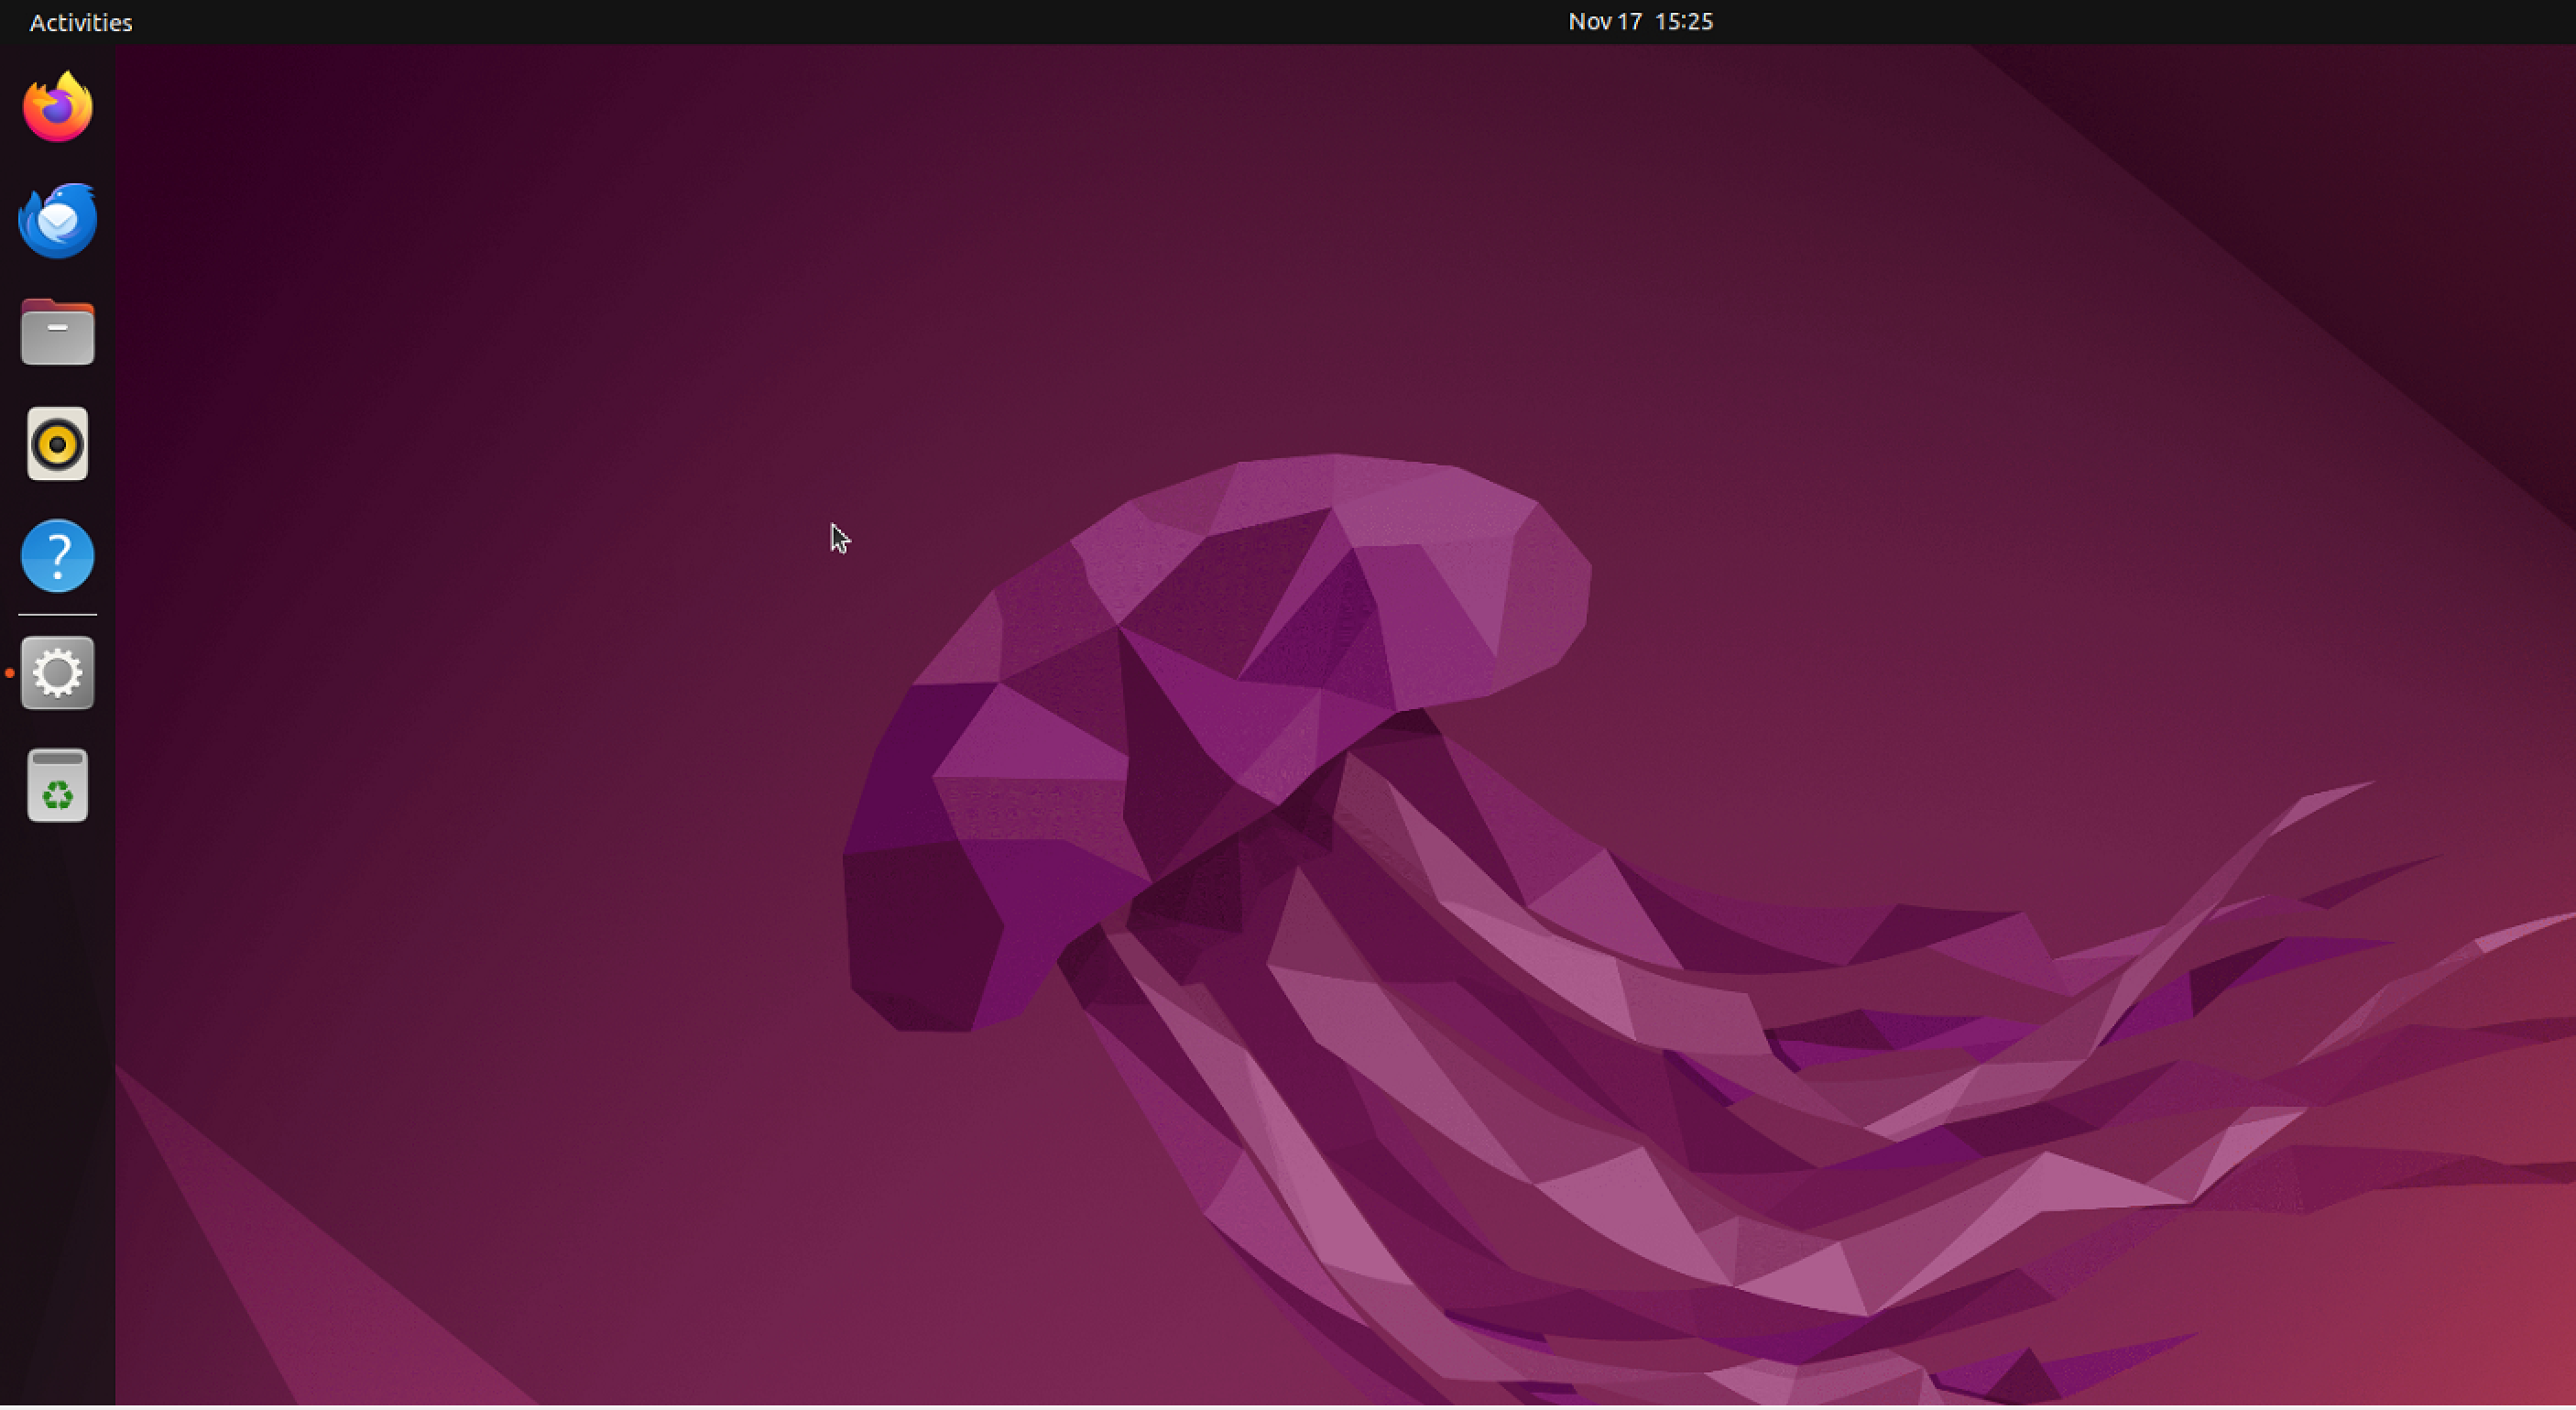Image resolution: width=2576 pixels, height=1410 pixels.
Task: Click the dock separator line above Settings
Action: [58, 615]
